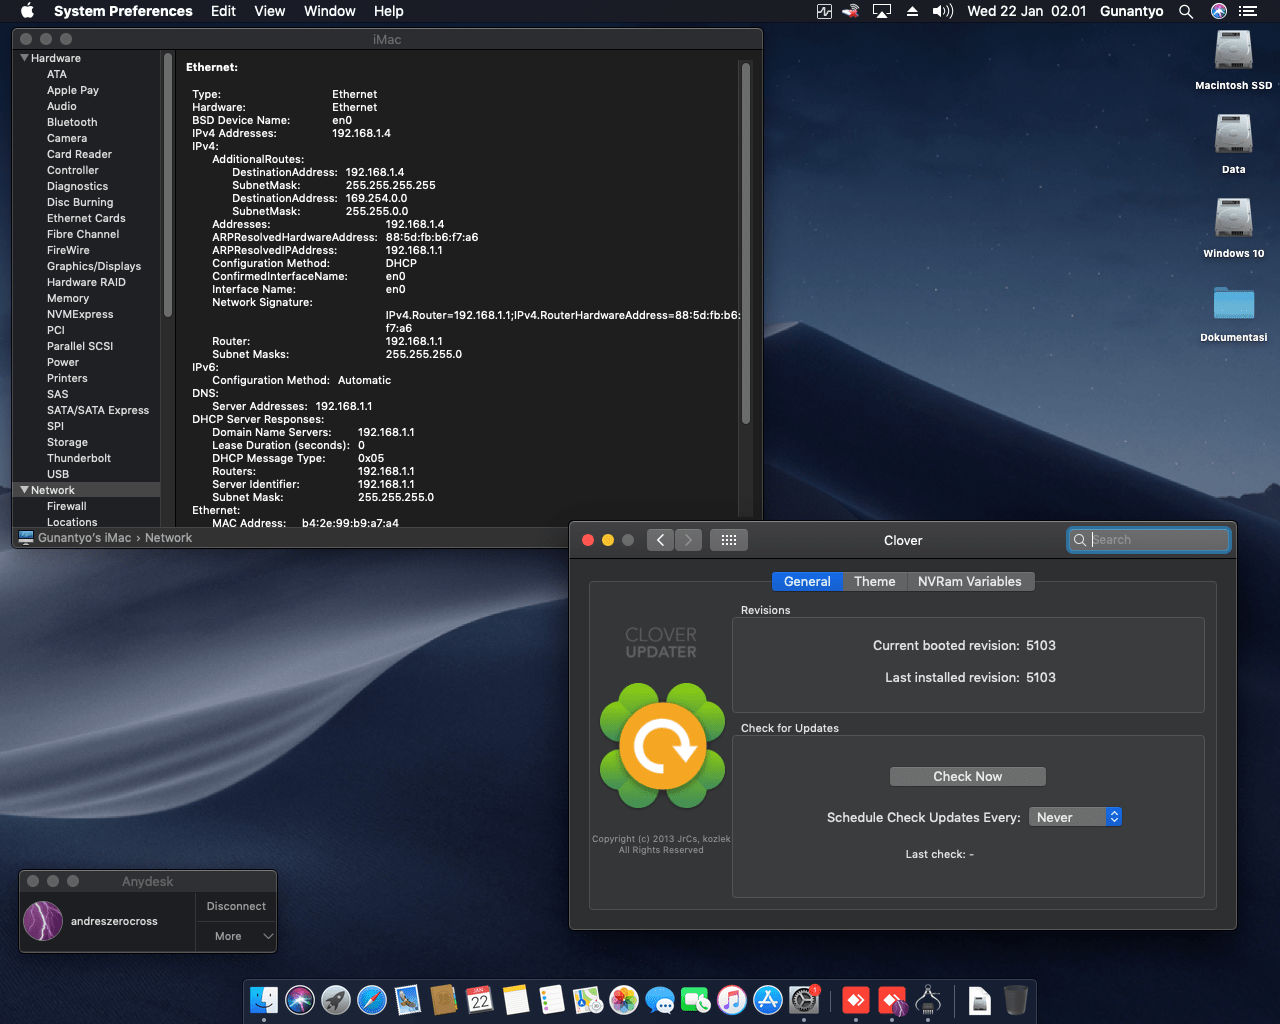Open Messages from the Dock
Viewport: 1280px width, 1024px height.
pyautogui.click(x=660, y=1000)
